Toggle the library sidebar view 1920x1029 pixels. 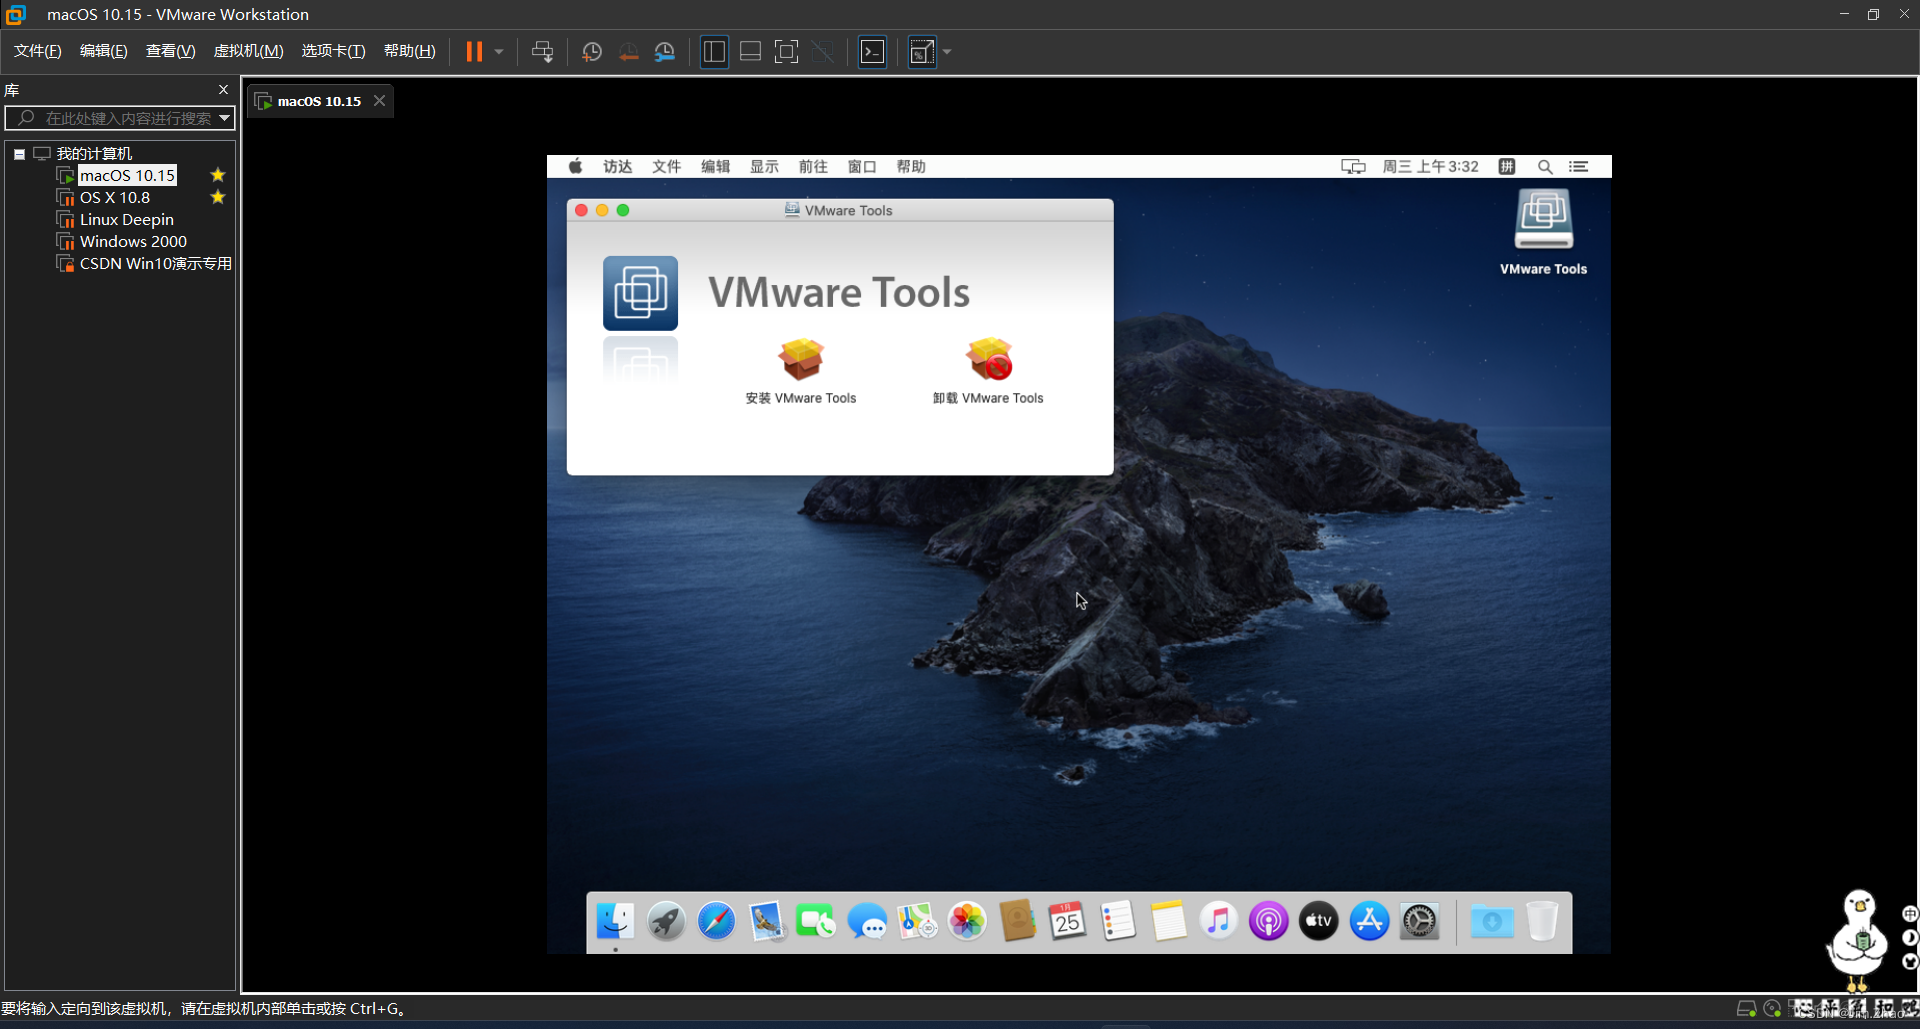pyautogui.click(x=714, y=52)
